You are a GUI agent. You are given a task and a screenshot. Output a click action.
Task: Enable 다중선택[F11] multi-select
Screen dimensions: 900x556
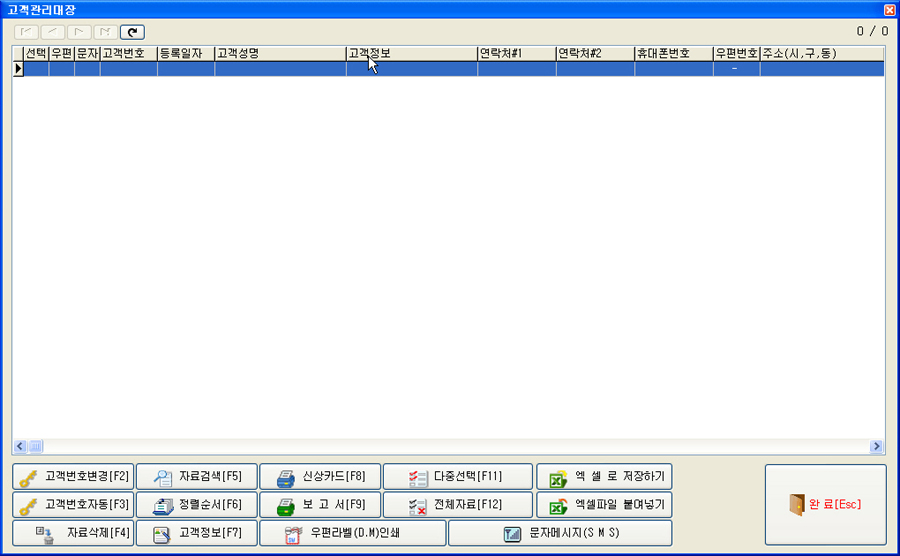[457, 476]
